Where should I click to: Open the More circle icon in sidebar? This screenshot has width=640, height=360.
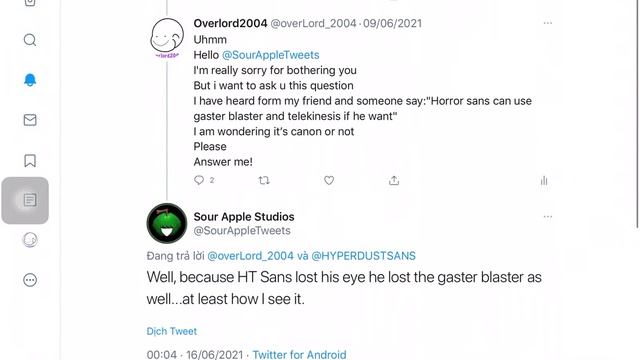[x=30, y=280]
